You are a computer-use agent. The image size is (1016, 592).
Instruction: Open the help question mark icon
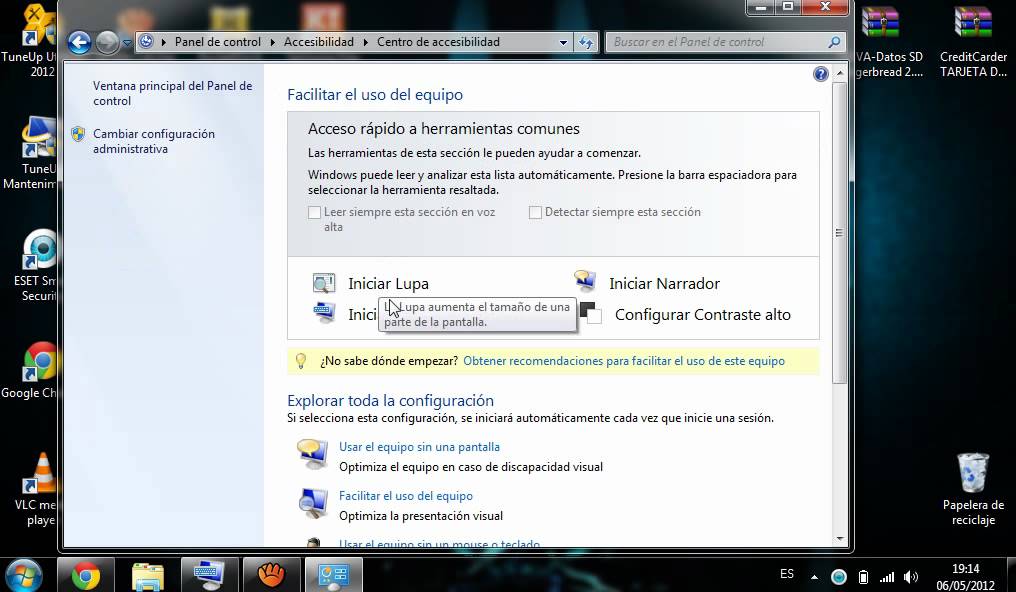pyautogui.click(x=820, y=73)
